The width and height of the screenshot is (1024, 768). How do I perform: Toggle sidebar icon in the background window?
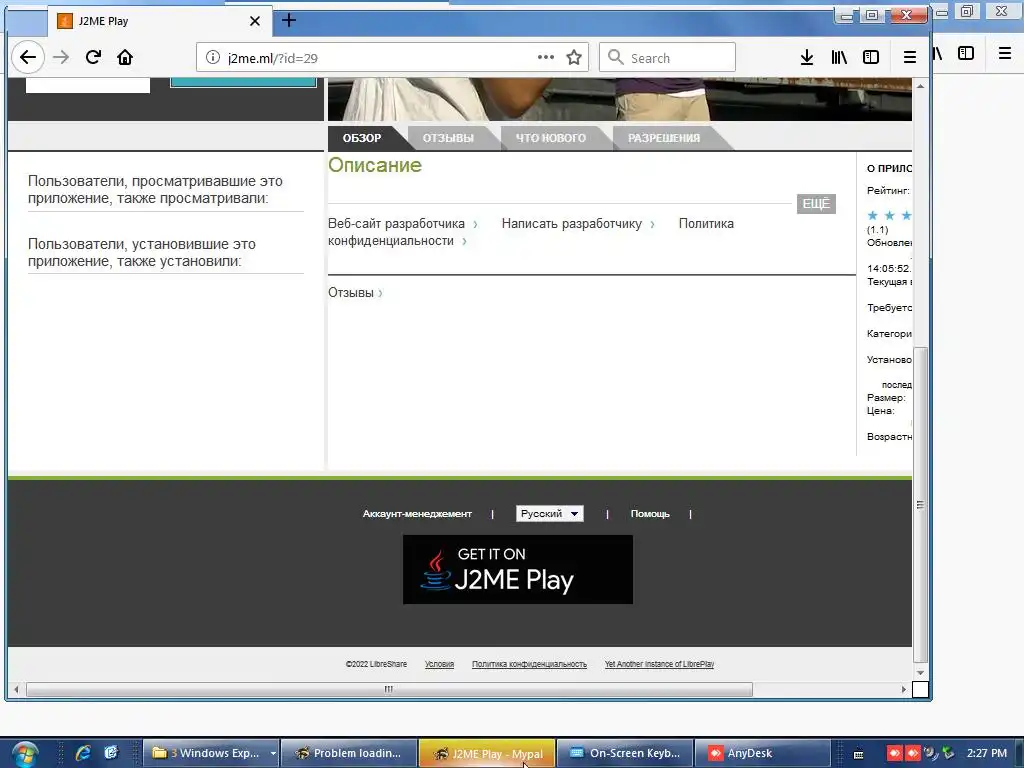pos(966,54)
